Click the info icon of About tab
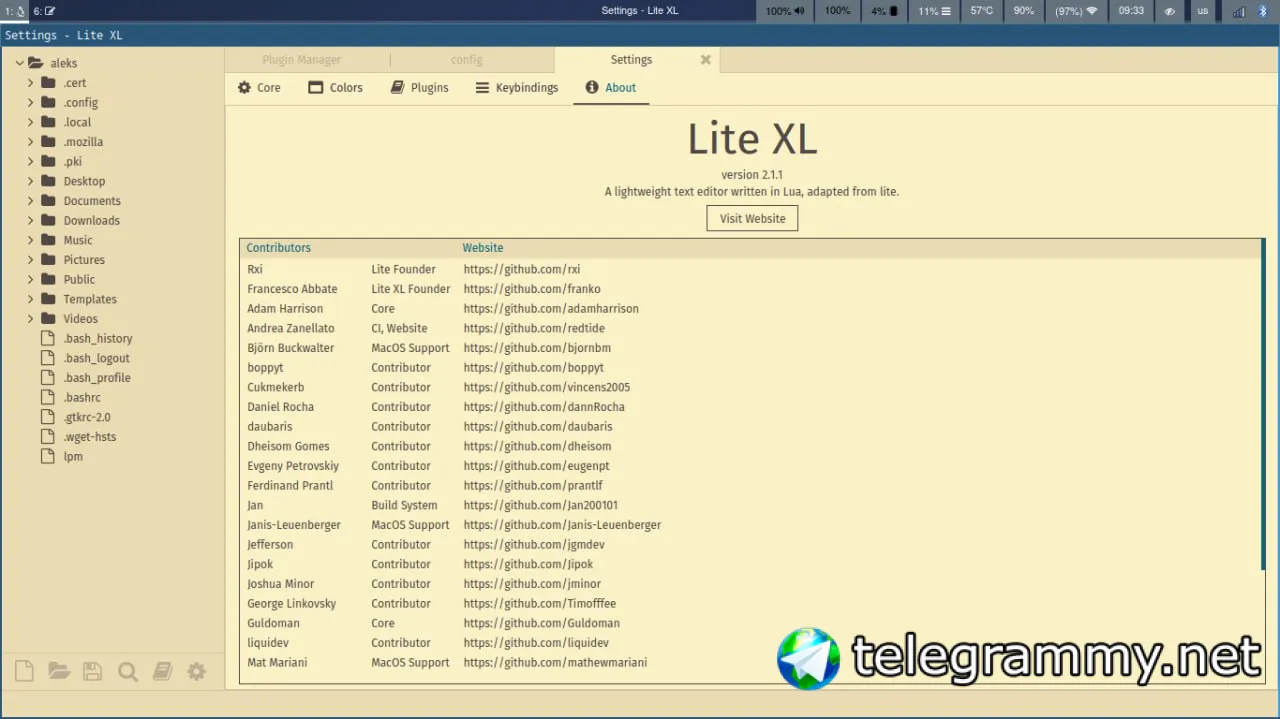Viewport: 1280px width, 719px height. coord(592,87)
